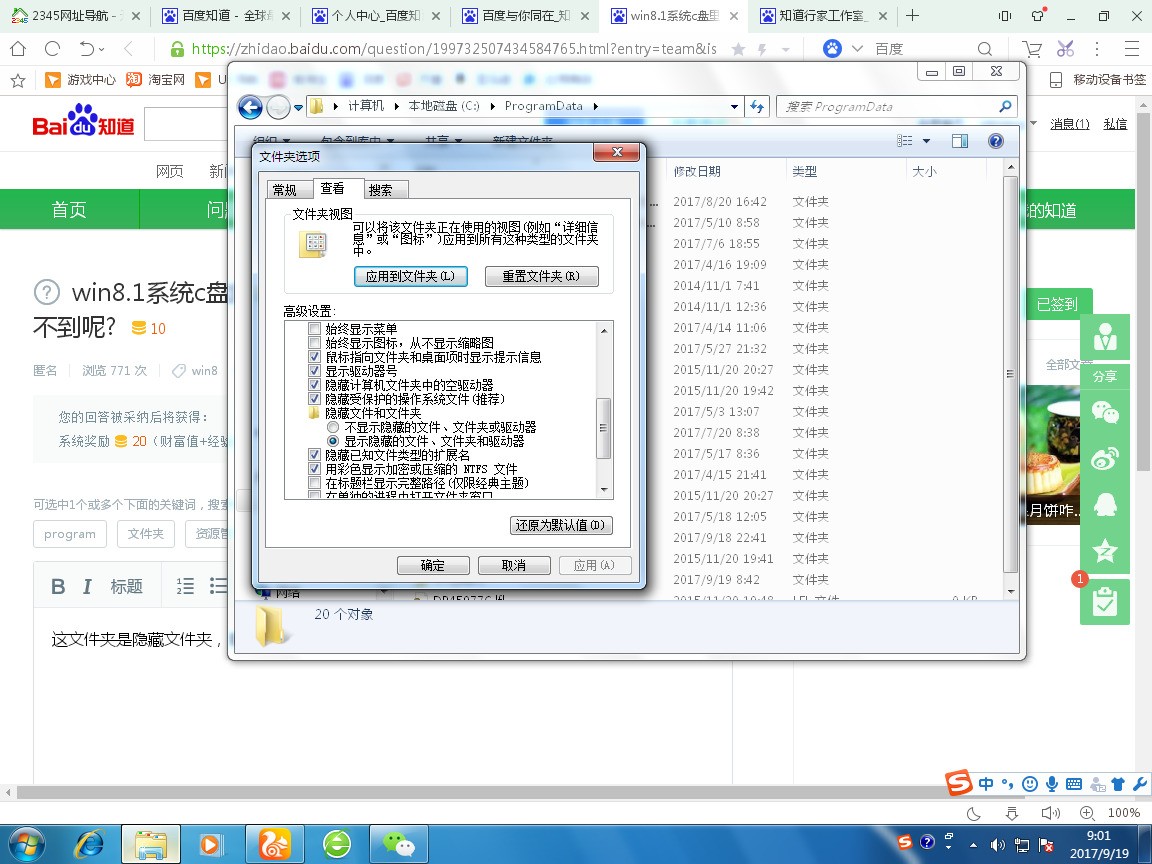
Task: Enable night mode via the moon icon
Action: pos(973,813)
